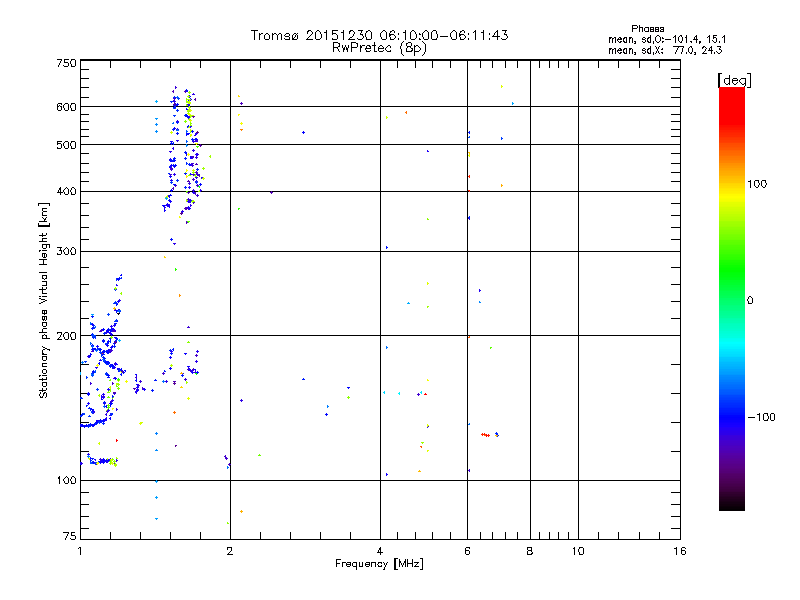Click the y-axis tick '750'
Image resolution: width=800 pixels, height=600 pixels.
pyautogui.click(x=66, y=63)
